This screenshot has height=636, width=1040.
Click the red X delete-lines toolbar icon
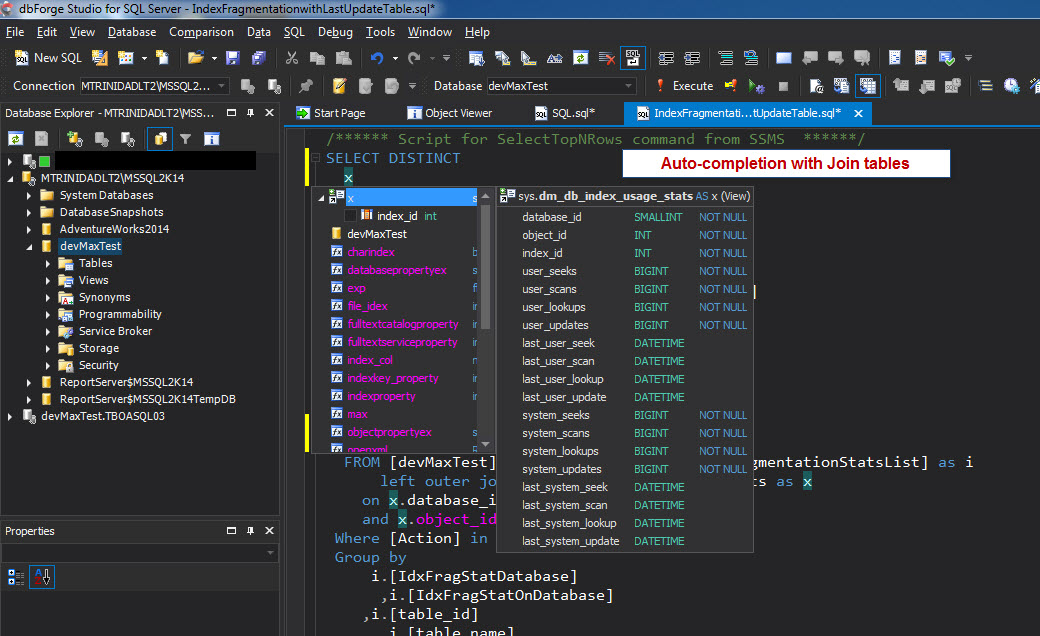click(606, 58)
